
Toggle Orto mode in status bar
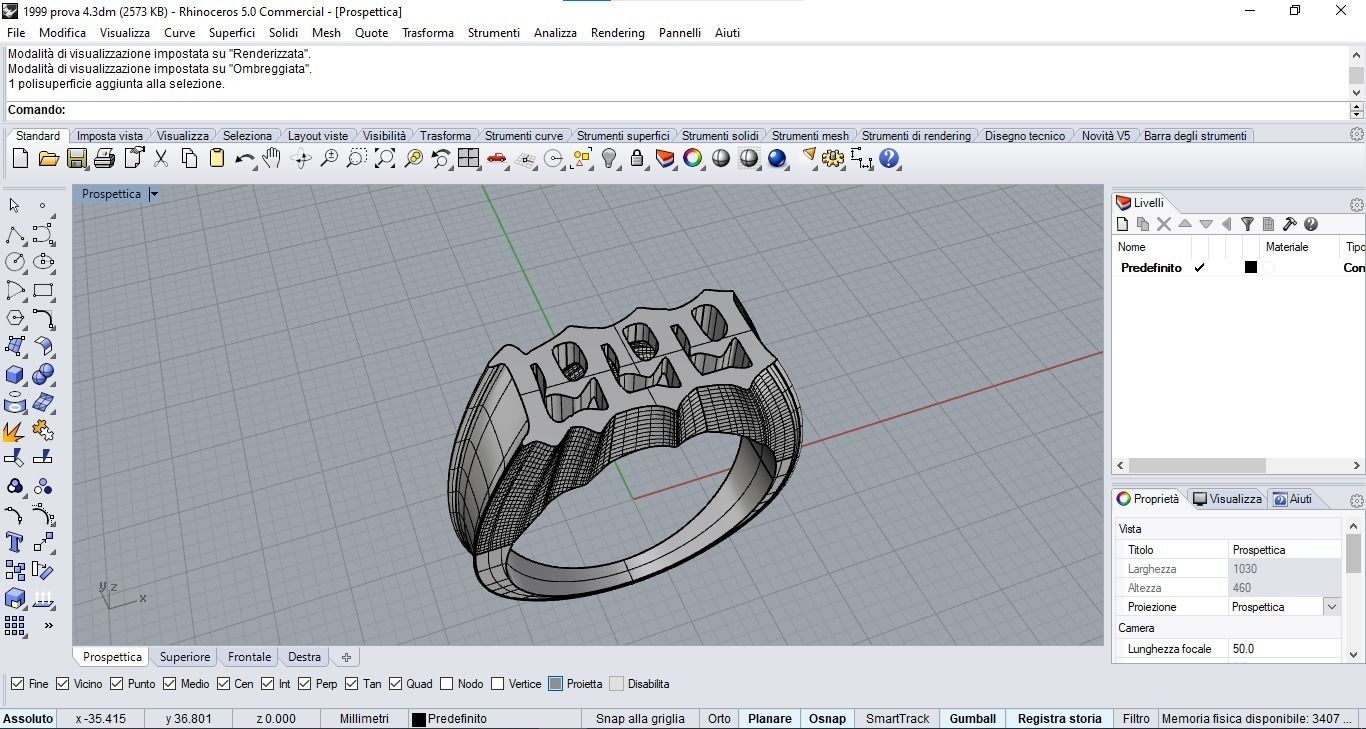tap(719, 719)
